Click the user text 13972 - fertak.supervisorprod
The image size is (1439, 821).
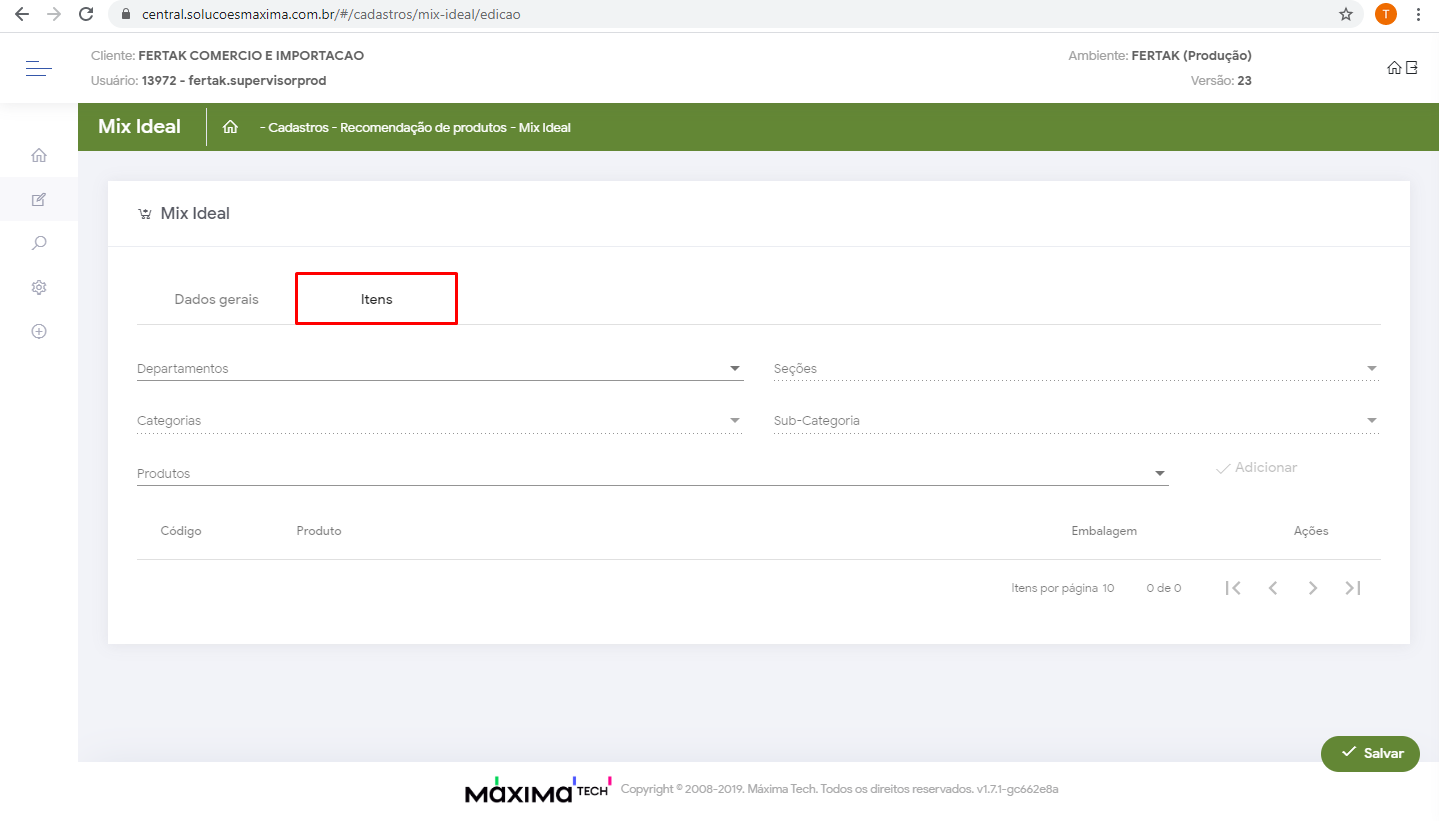[x=234, y=81]
